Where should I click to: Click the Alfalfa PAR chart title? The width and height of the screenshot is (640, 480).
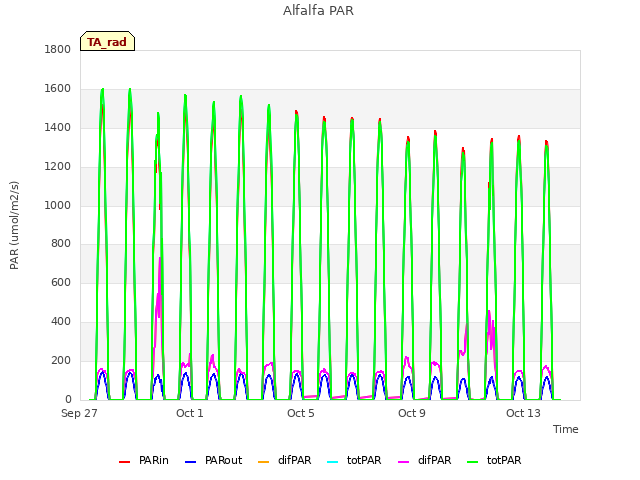318,11
